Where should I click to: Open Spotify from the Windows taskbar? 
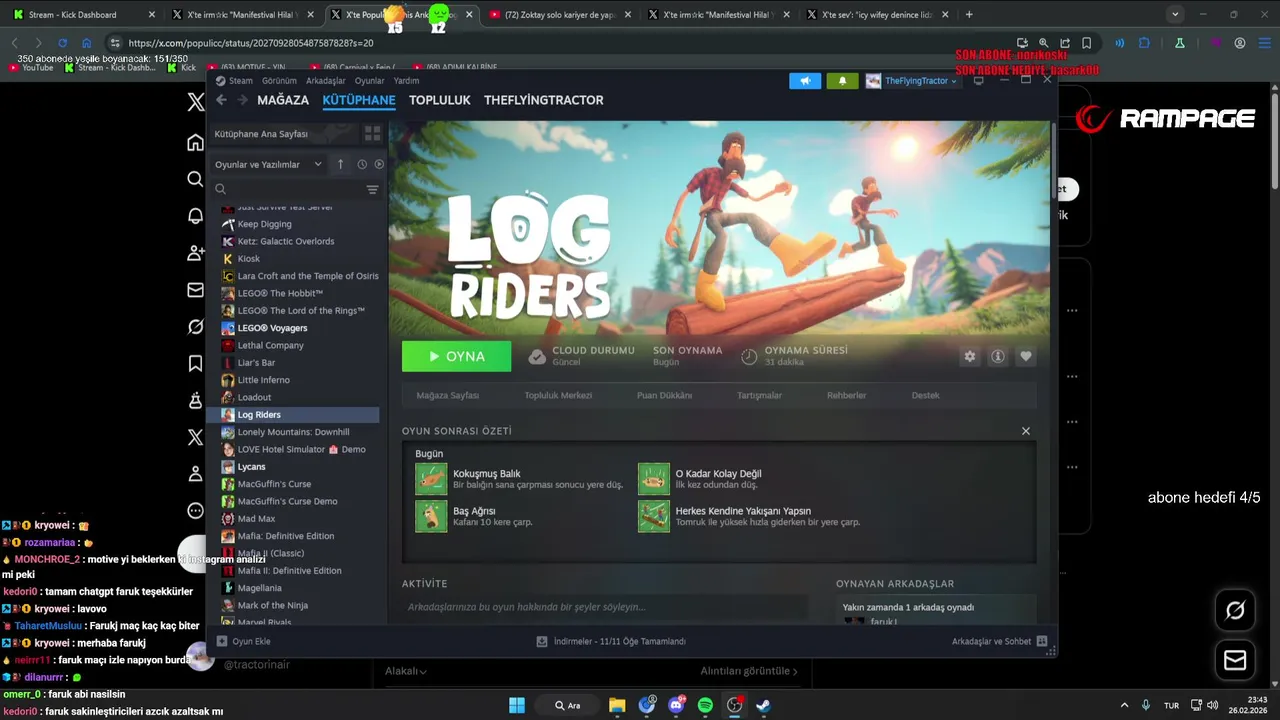pos(705,705)
